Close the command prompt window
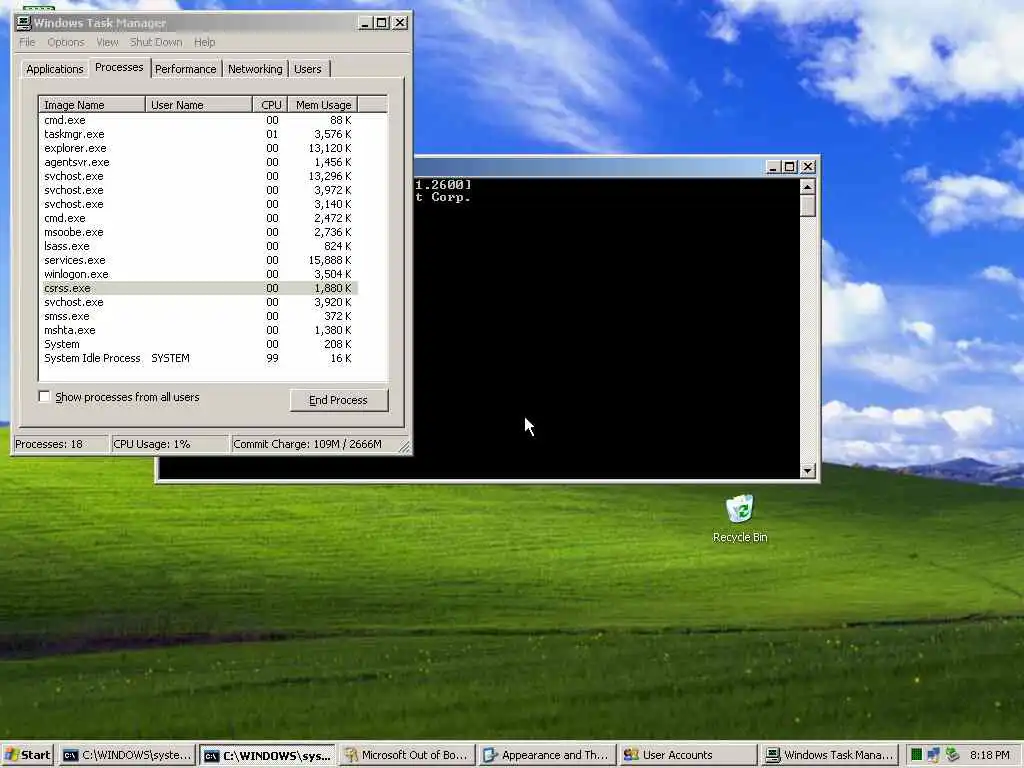 pos(808,167)
